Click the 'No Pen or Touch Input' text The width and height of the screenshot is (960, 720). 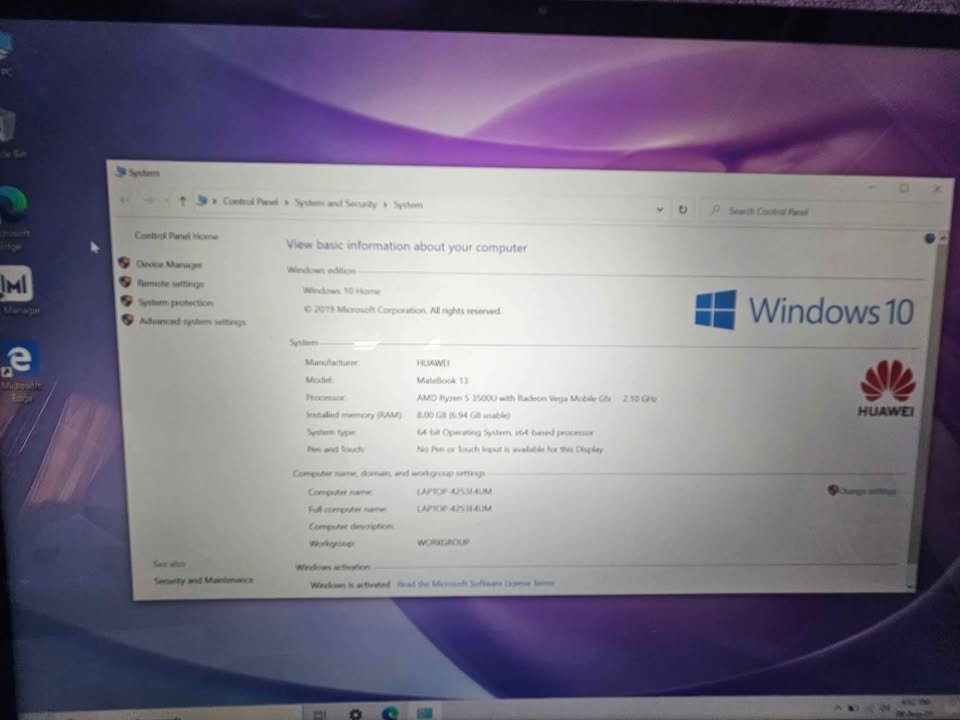(x=510, y=449)
